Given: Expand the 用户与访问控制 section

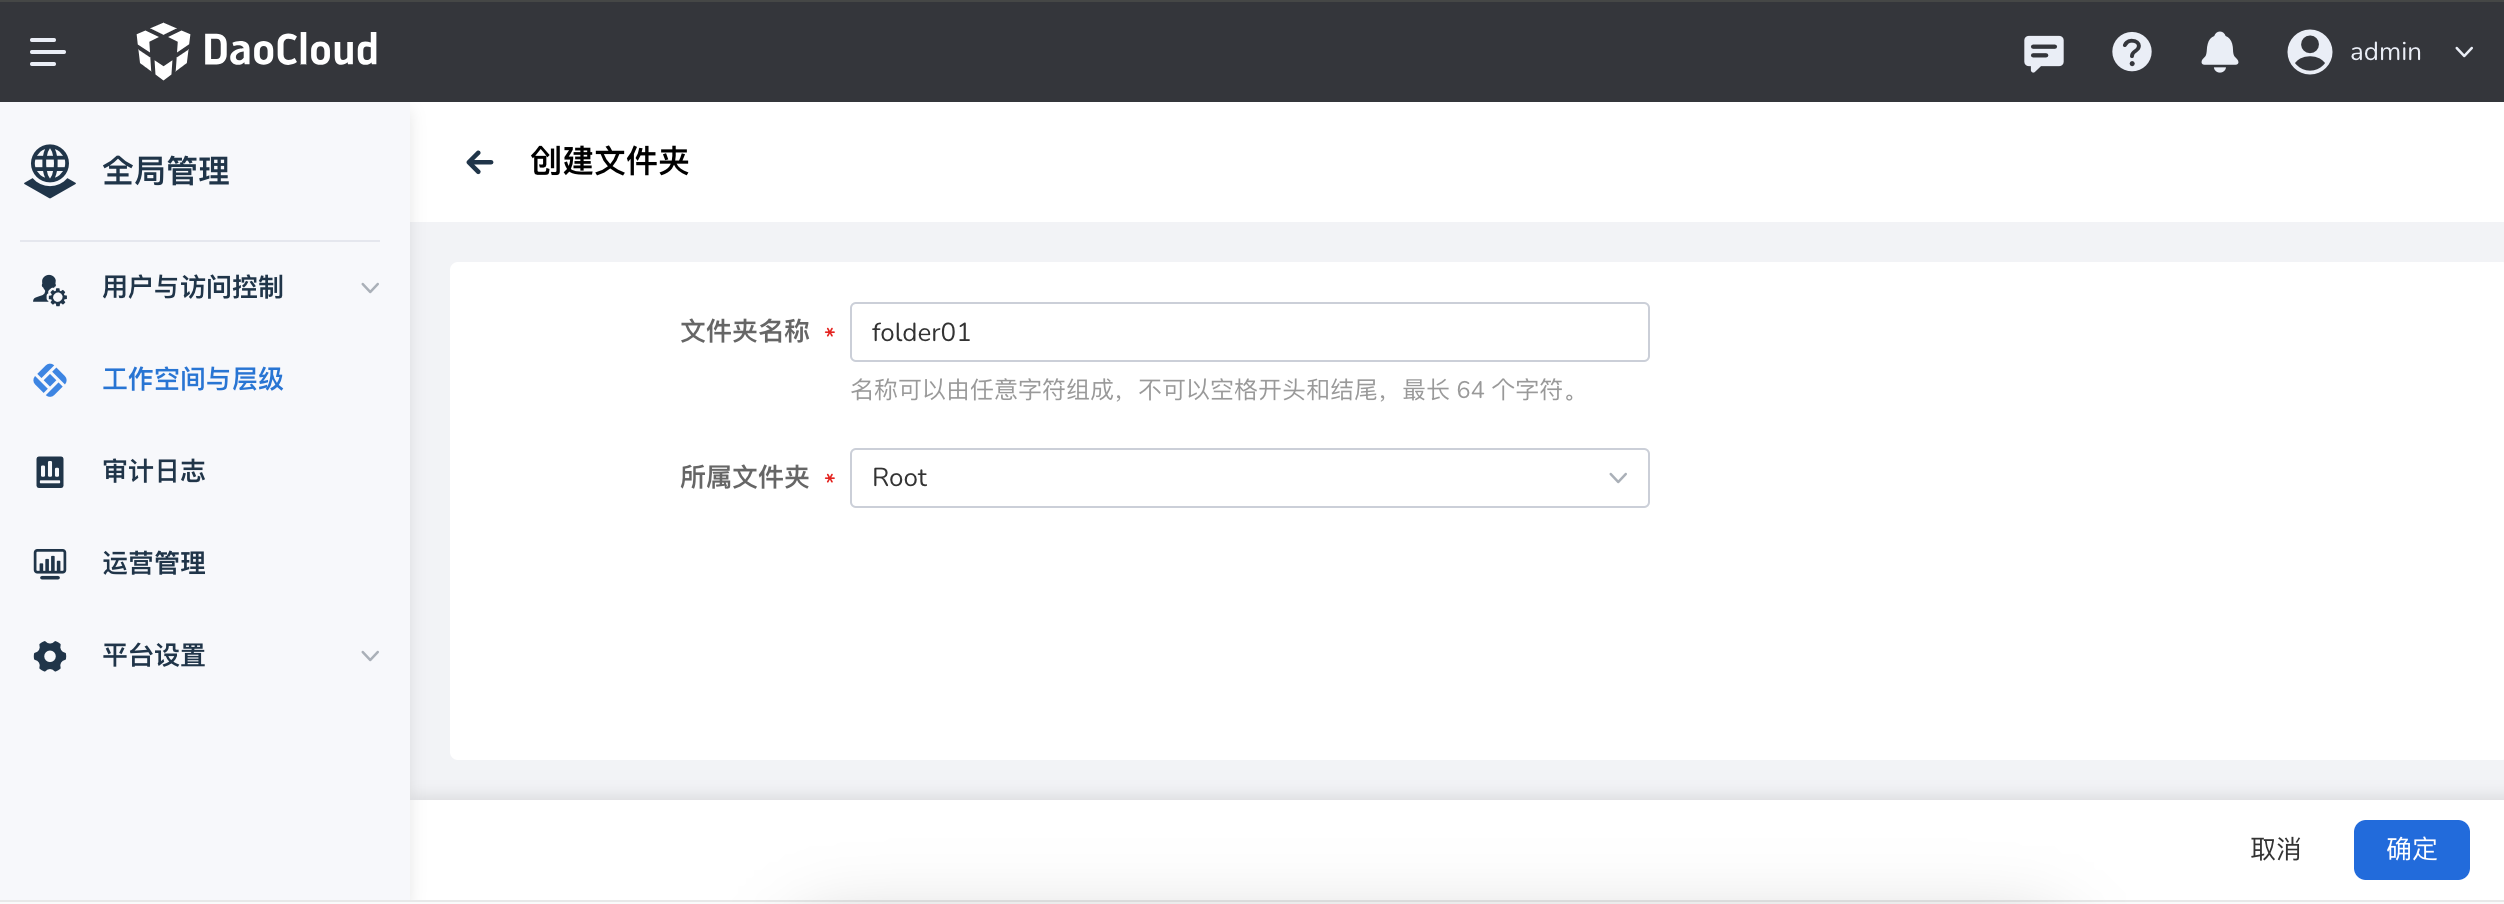Looking at the screenshot, I should pyautogui.click(x=371, y=288).
